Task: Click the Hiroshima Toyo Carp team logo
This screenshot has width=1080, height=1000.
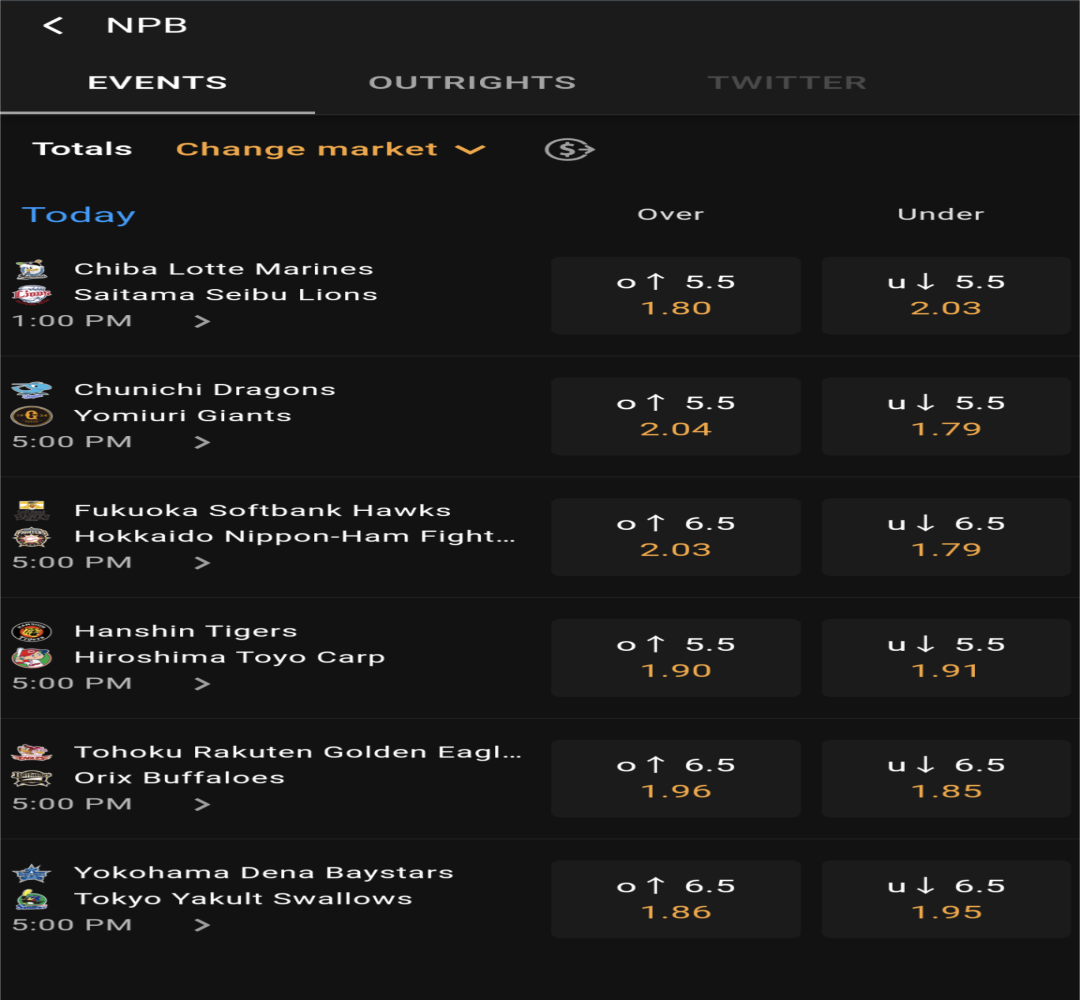Action: pos(32,658)
